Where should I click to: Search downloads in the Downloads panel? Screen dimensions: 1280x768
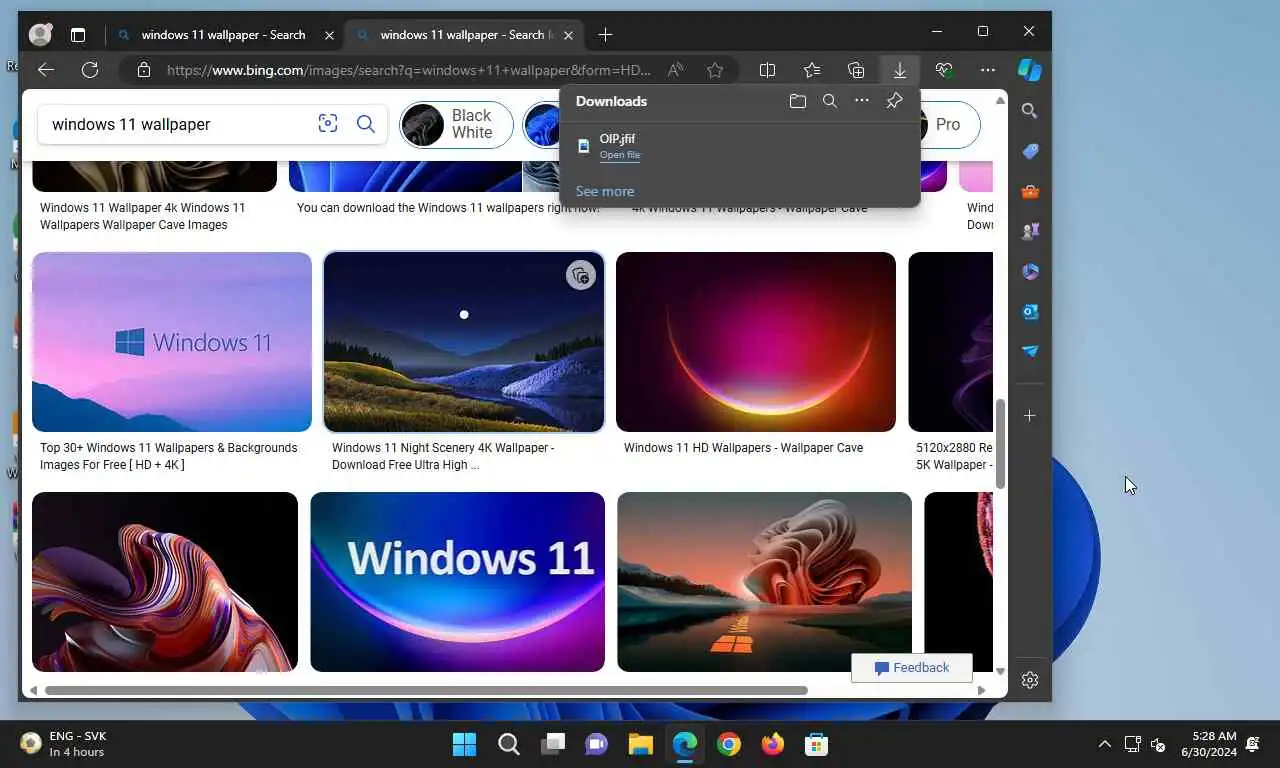(830, 101)
